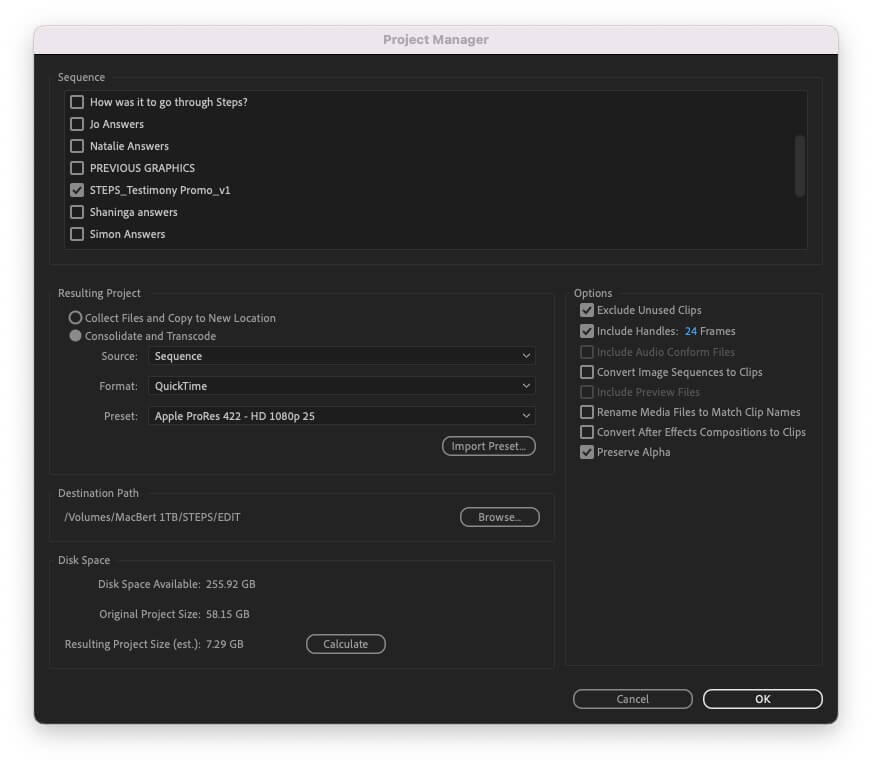Check the 'How was it to go through Steps?' sequence

(x=77, y=102)
